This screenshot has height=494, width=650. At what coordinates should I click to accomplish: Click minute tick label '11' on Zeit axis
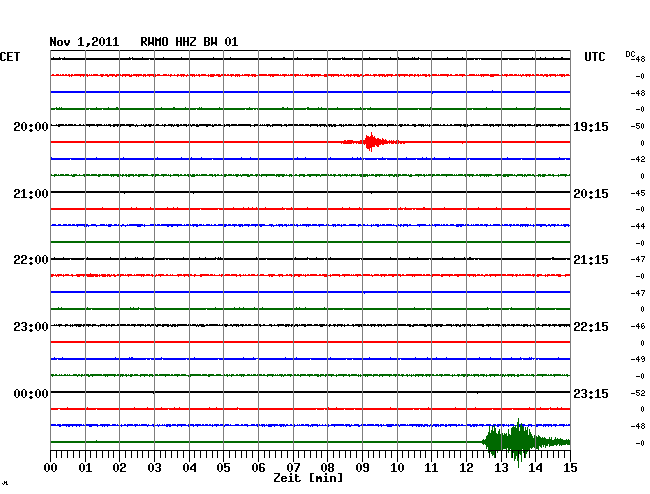coord(431,468)
